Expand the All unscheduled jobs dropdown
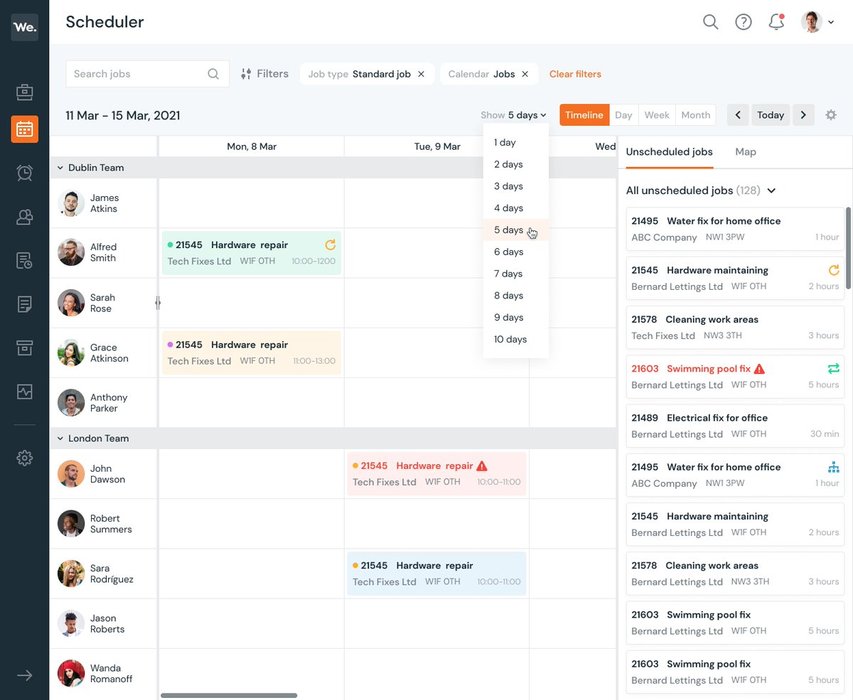Image resolution: width=853 pixels, height=700 pixels. point(771,191)
